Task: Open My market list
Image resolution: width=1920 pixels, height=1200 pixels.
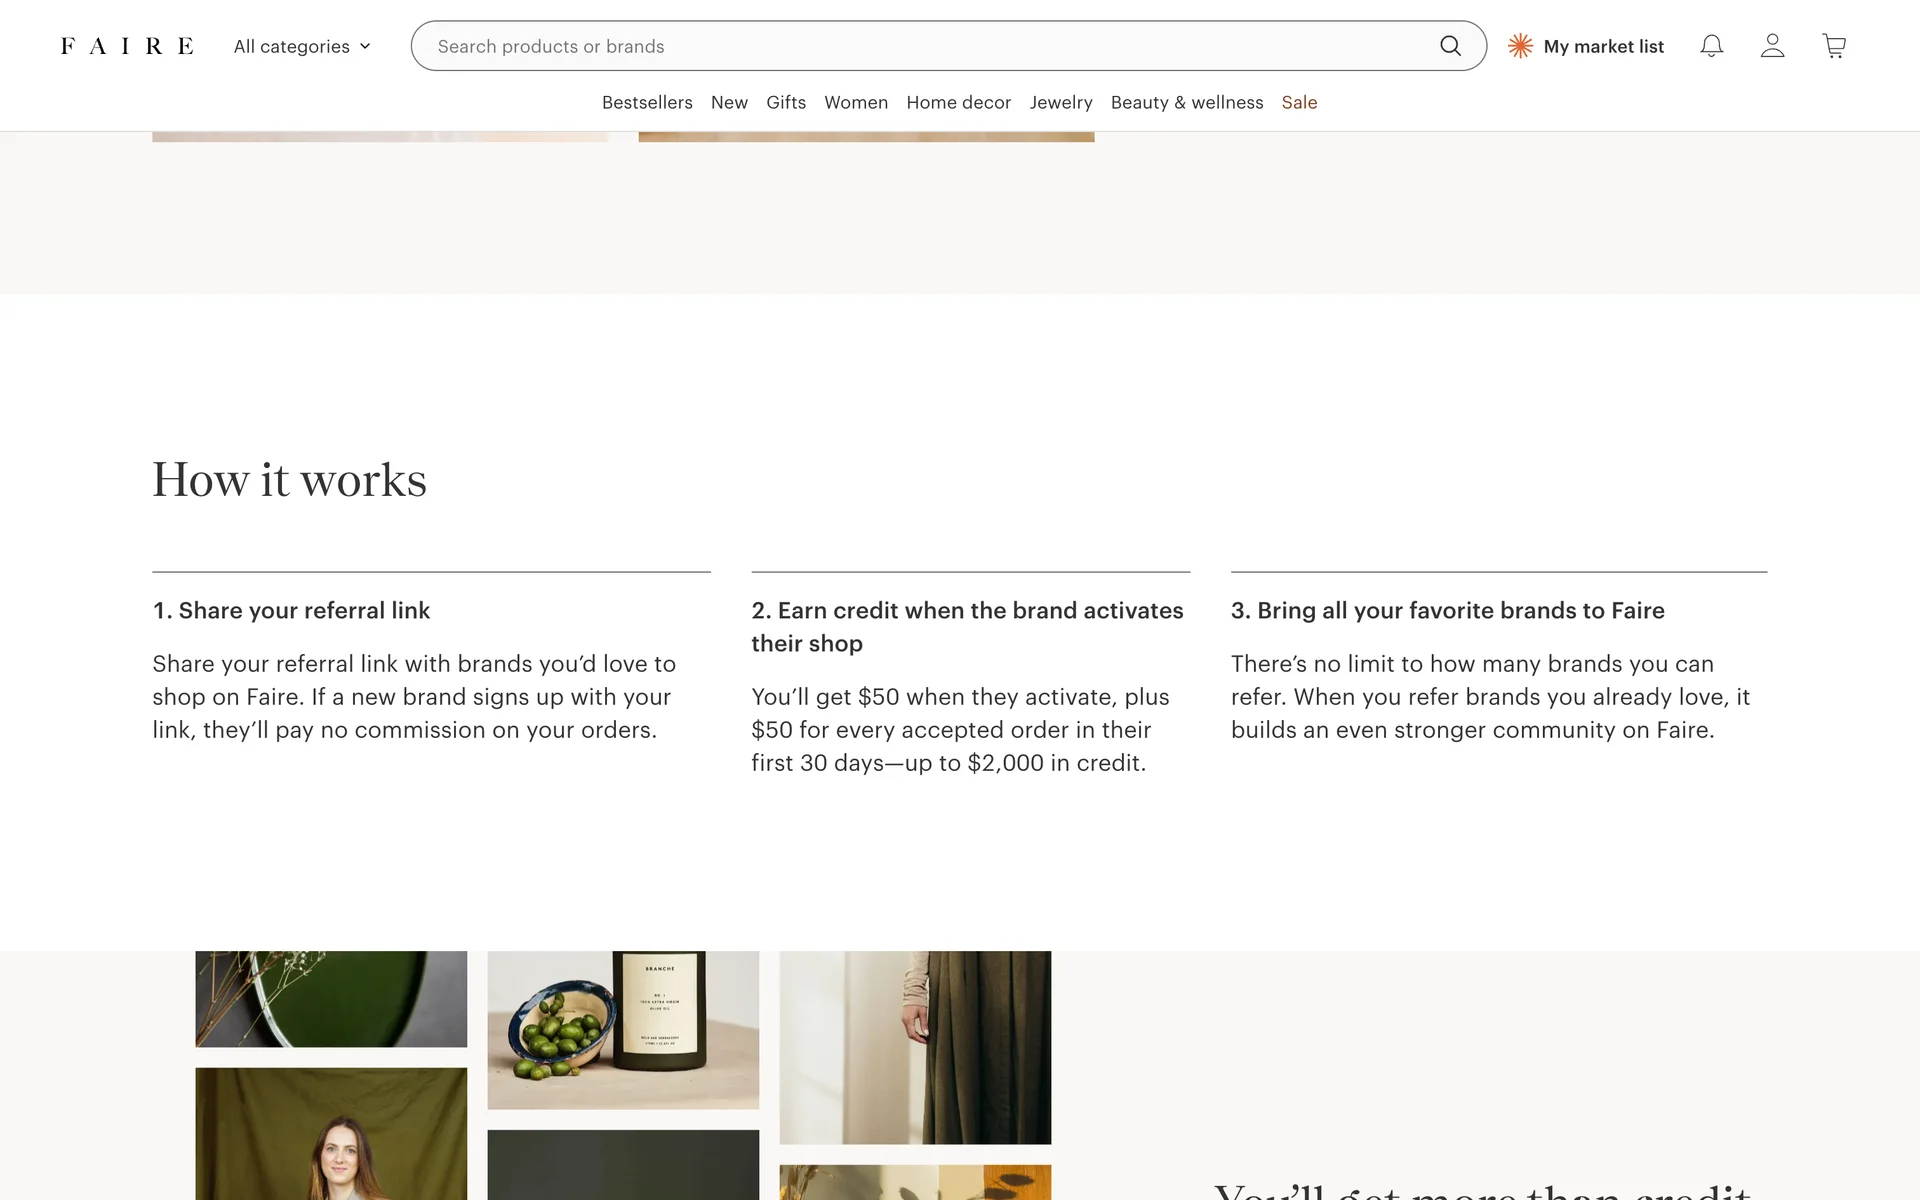Action: 1603,46
